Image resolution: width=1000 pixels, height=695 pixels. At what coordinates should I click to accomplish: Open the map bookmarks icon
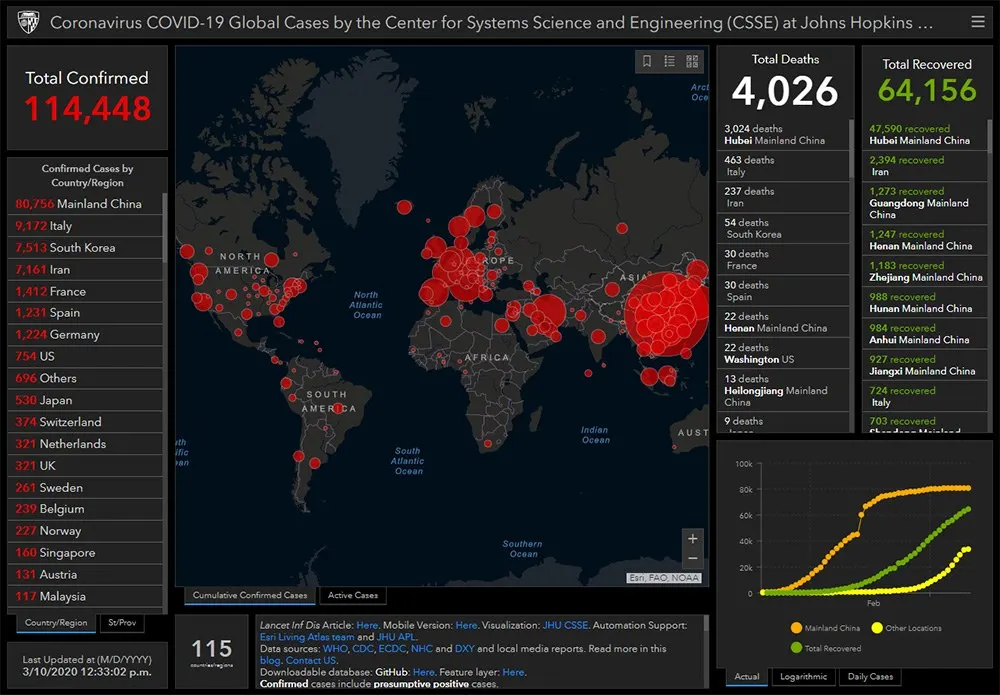pos(647,62)
